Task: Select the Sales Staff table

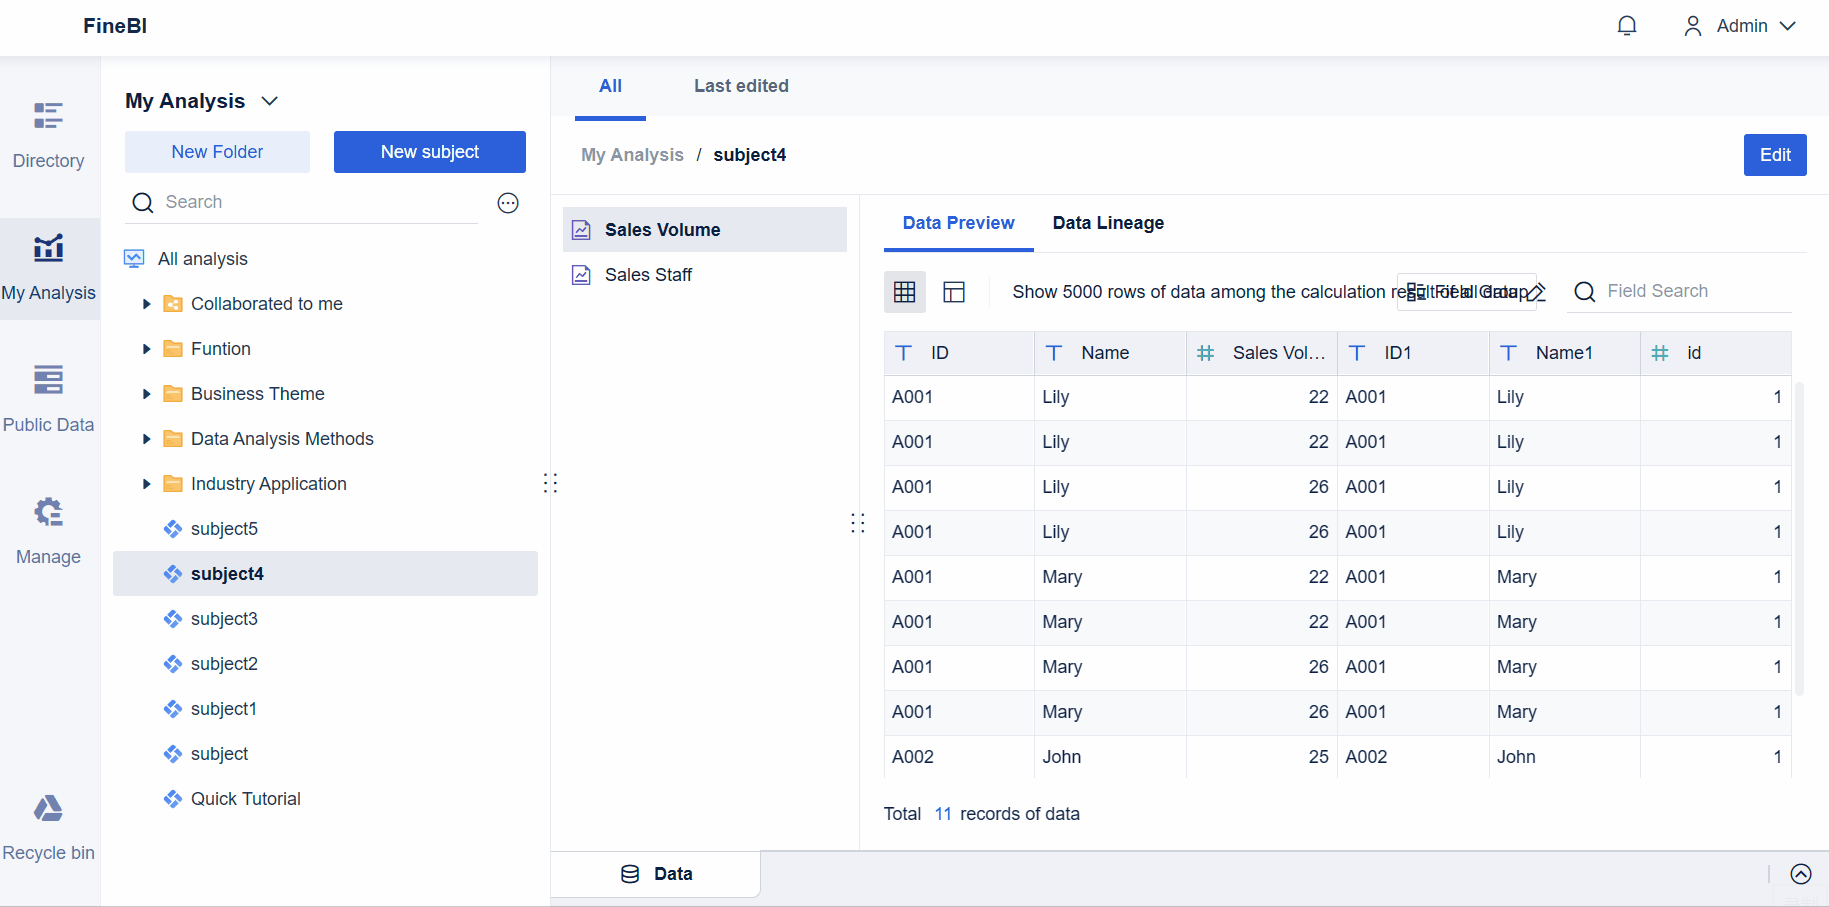Action: [648, 275]
